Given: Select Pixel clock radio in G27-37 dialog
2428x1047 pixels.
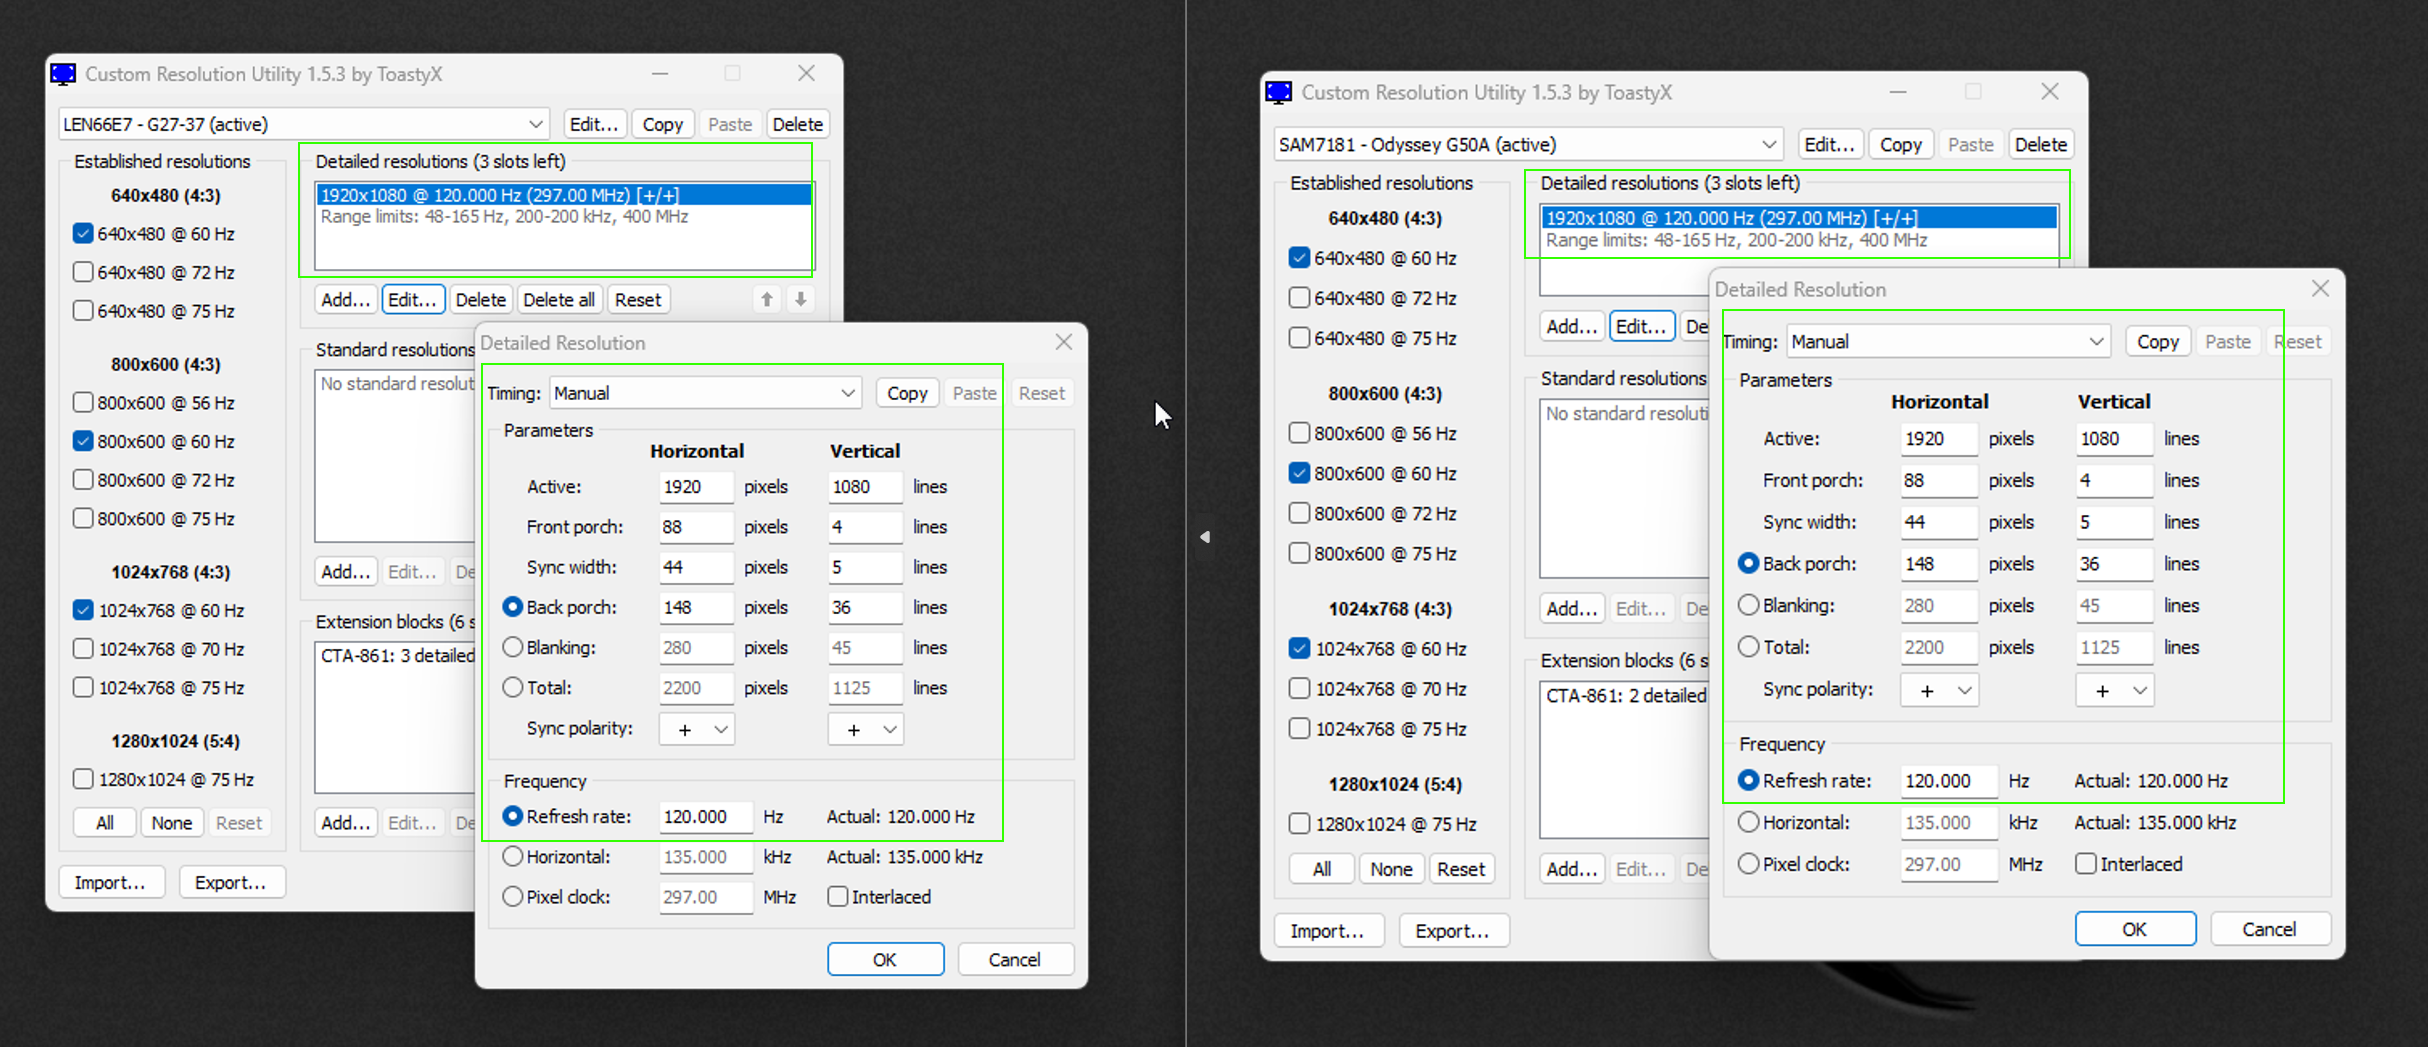Looking at the screenshot, I should [x=513, y=897].
